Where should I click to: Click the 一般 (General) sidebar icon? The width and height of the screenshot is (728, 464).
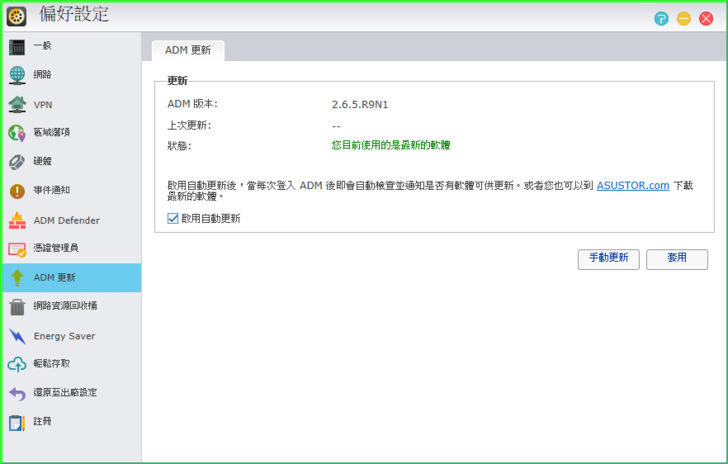[x=17, y=46]
